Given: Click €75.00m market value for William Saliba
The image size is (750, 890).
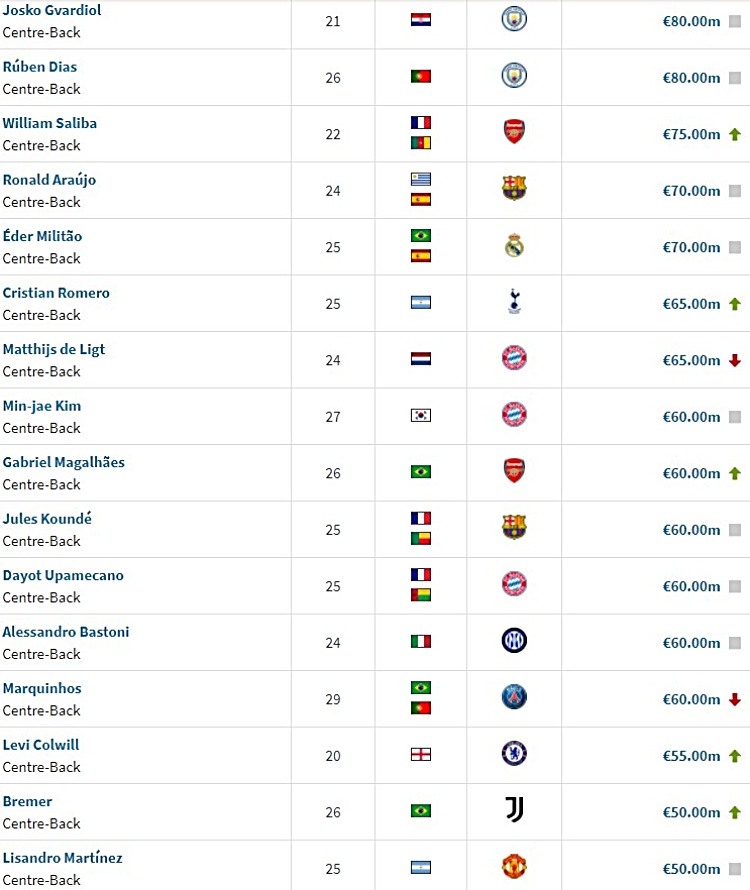Looking at the screenshot, I should coord(691,135).
